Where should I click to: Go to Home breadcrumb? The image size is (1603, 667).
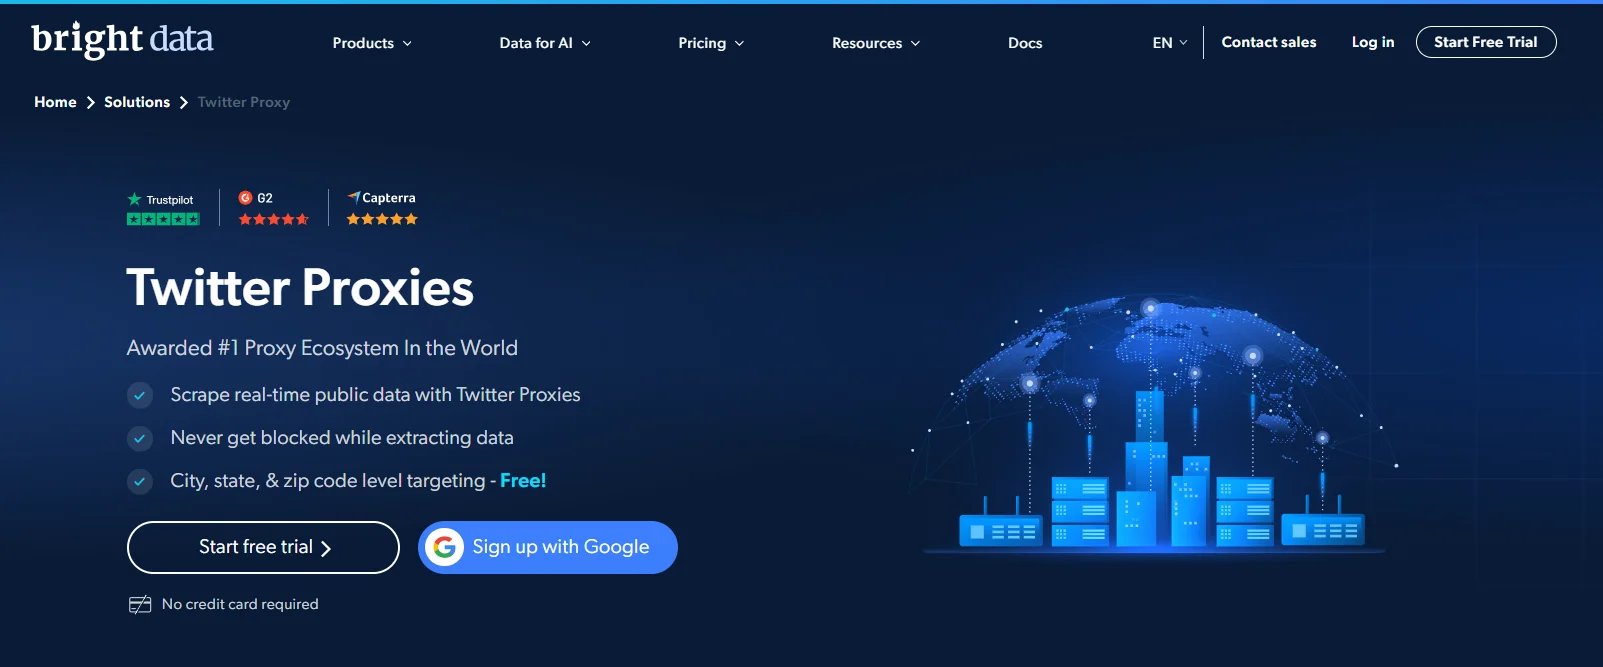(55, 102)
